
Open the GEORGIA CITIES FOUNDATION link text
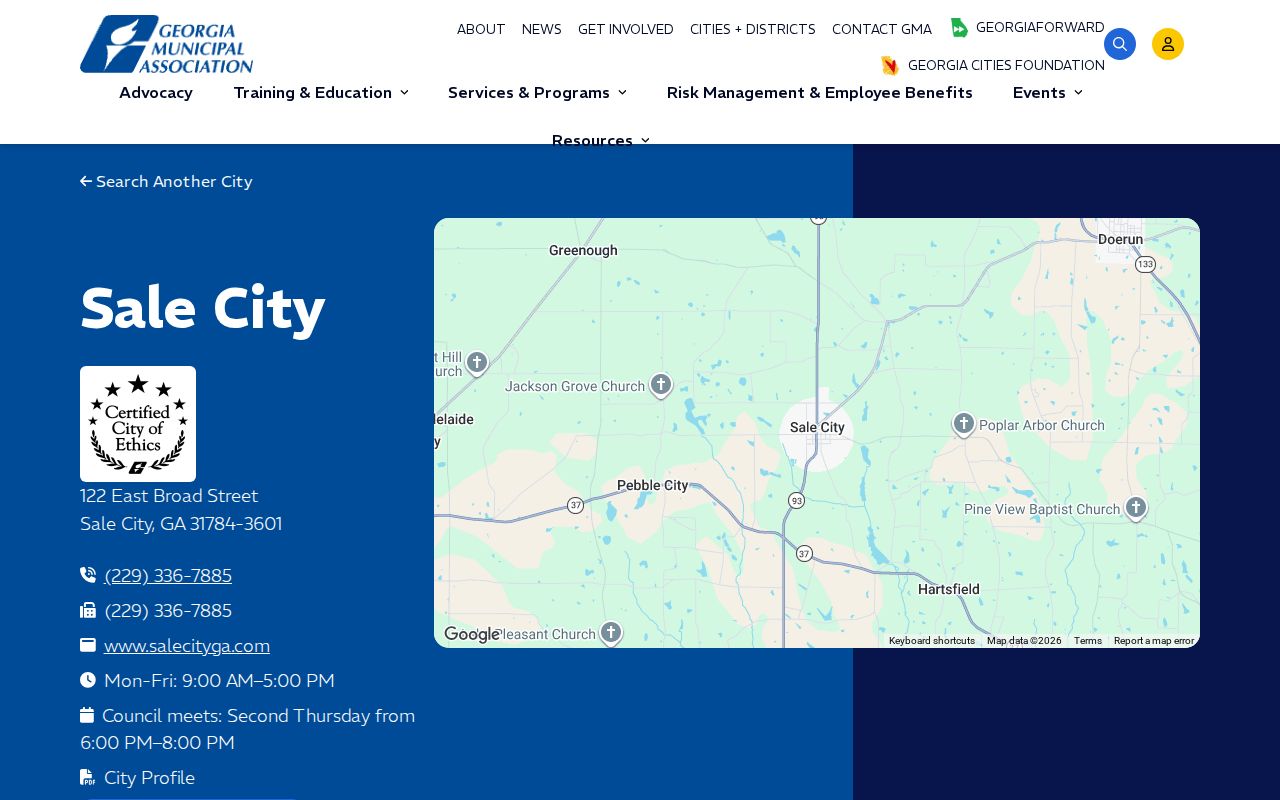tap(1006, 66)
